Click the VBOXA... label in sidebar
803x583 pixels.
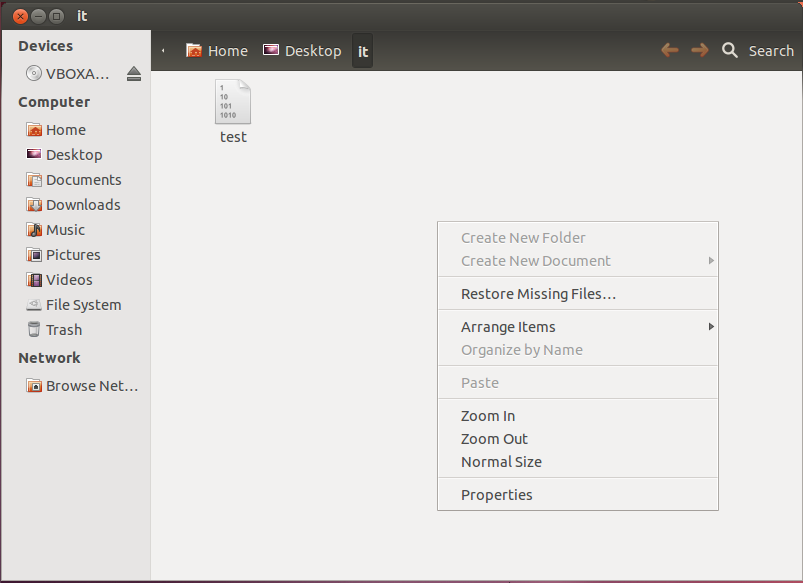pyautogui.click(x=77, y=74)
